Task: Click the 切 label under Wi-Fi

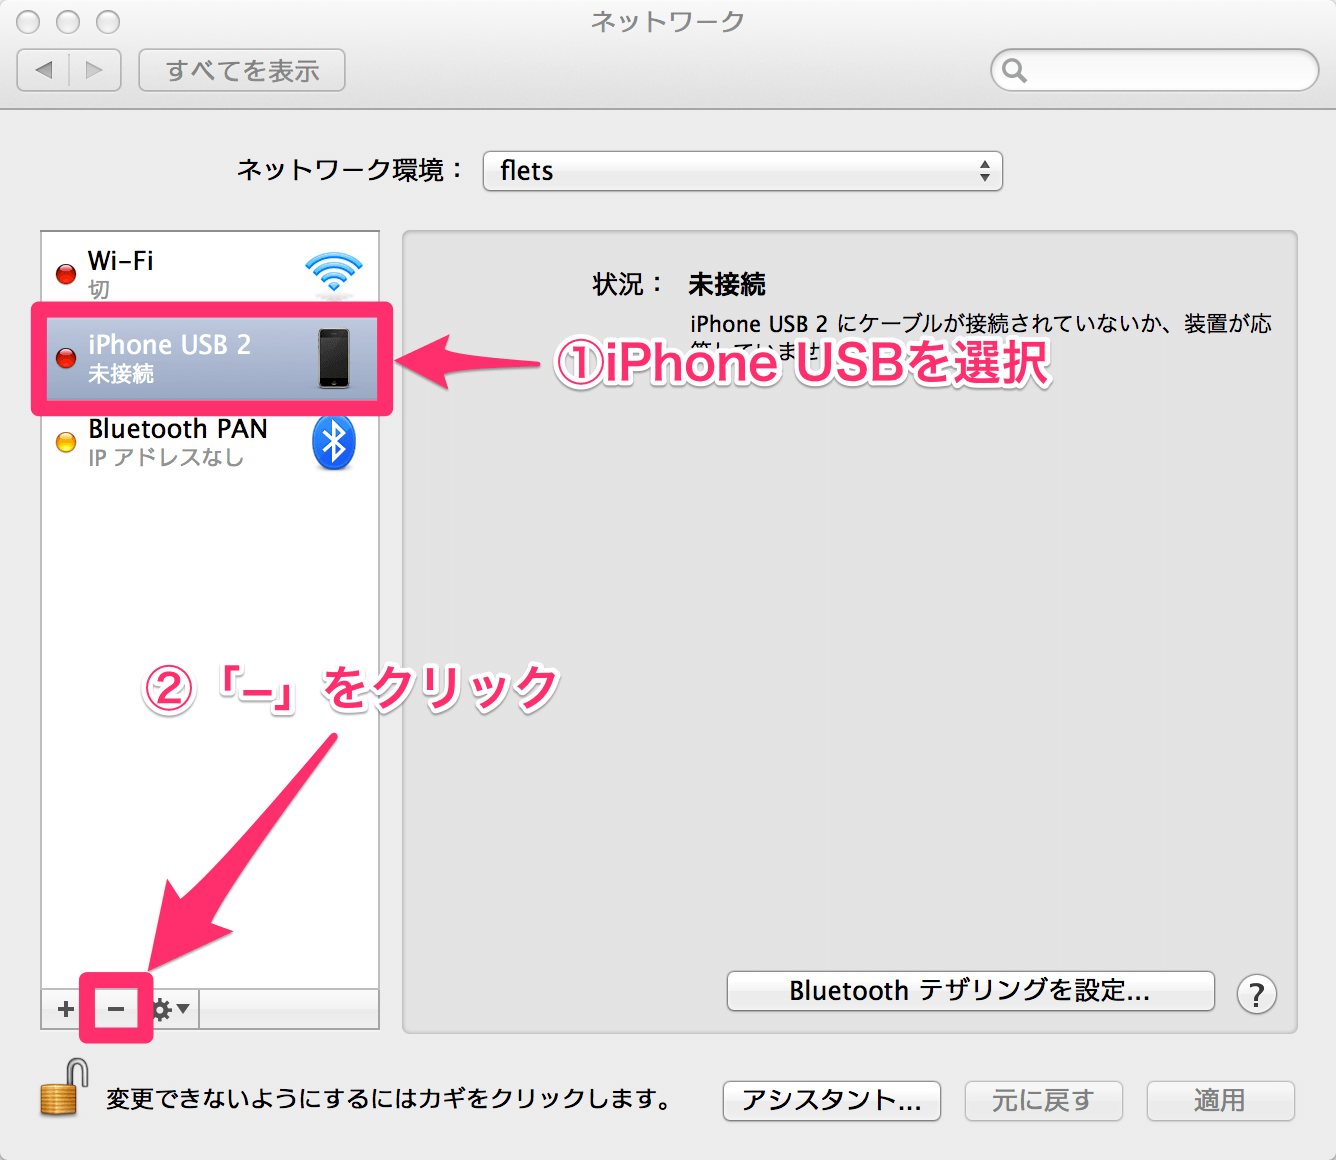Action: pyautogui.click(x=99, y=290)
